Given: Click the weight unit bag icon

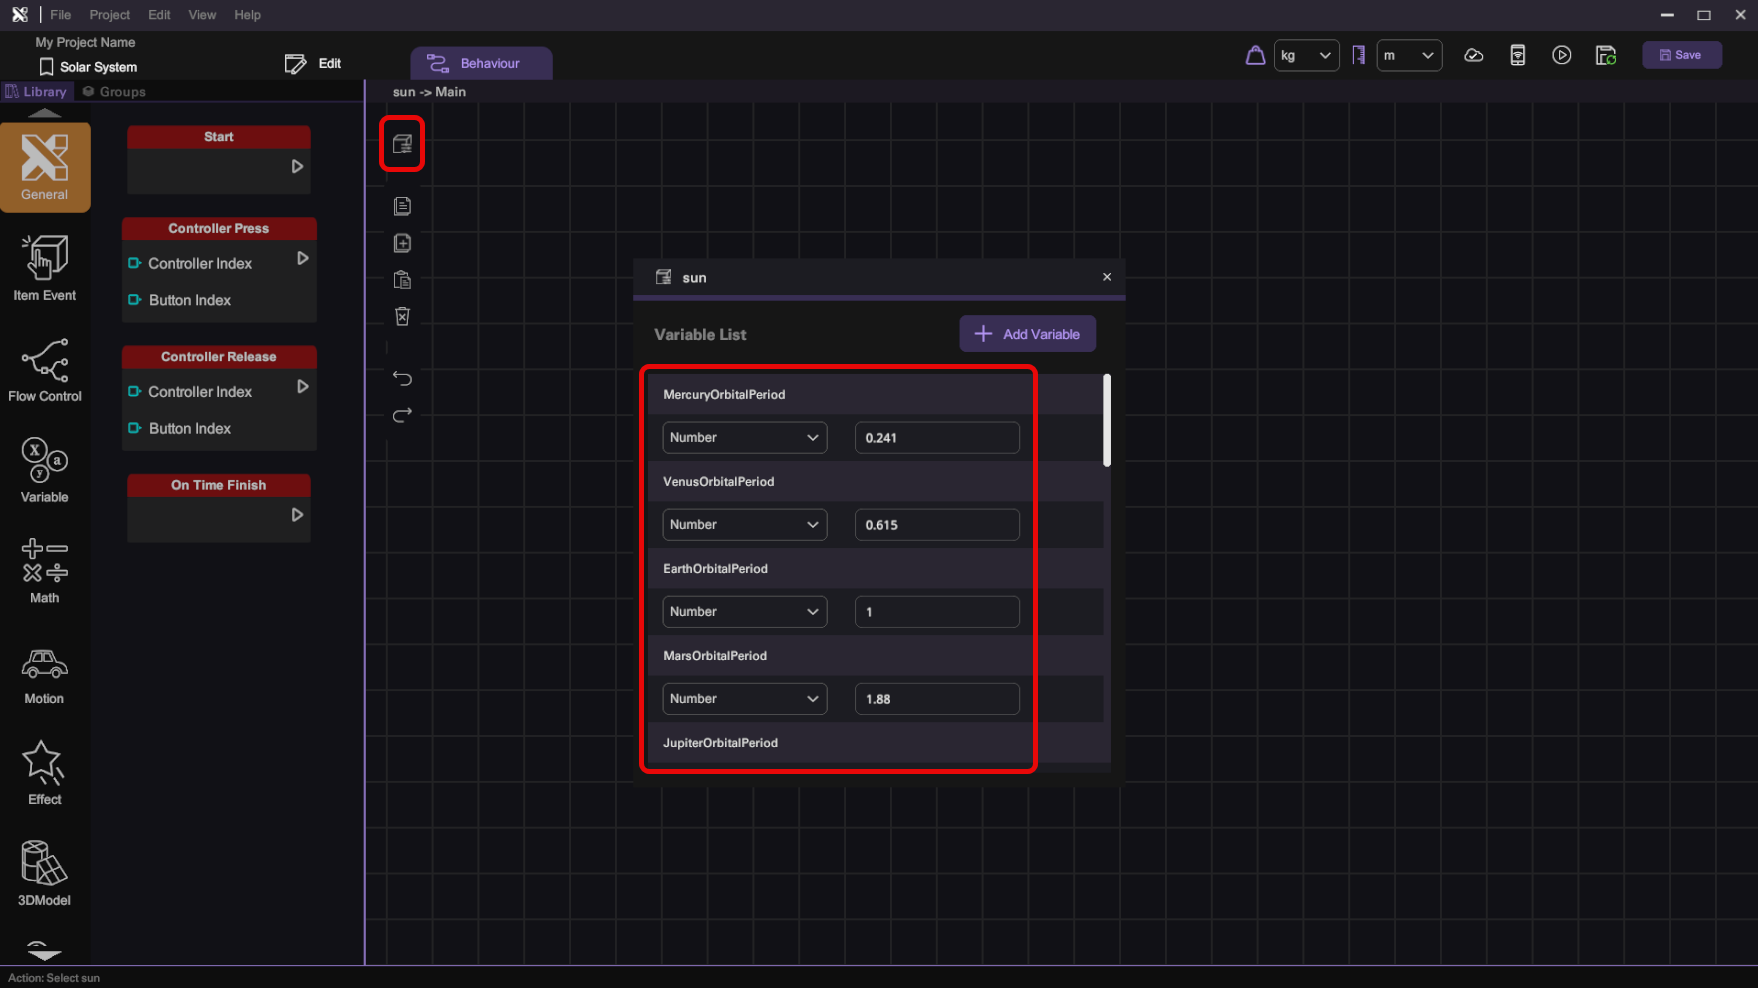Looking at the screenshot, I should pyautogui.click(x=1255, y=56).
